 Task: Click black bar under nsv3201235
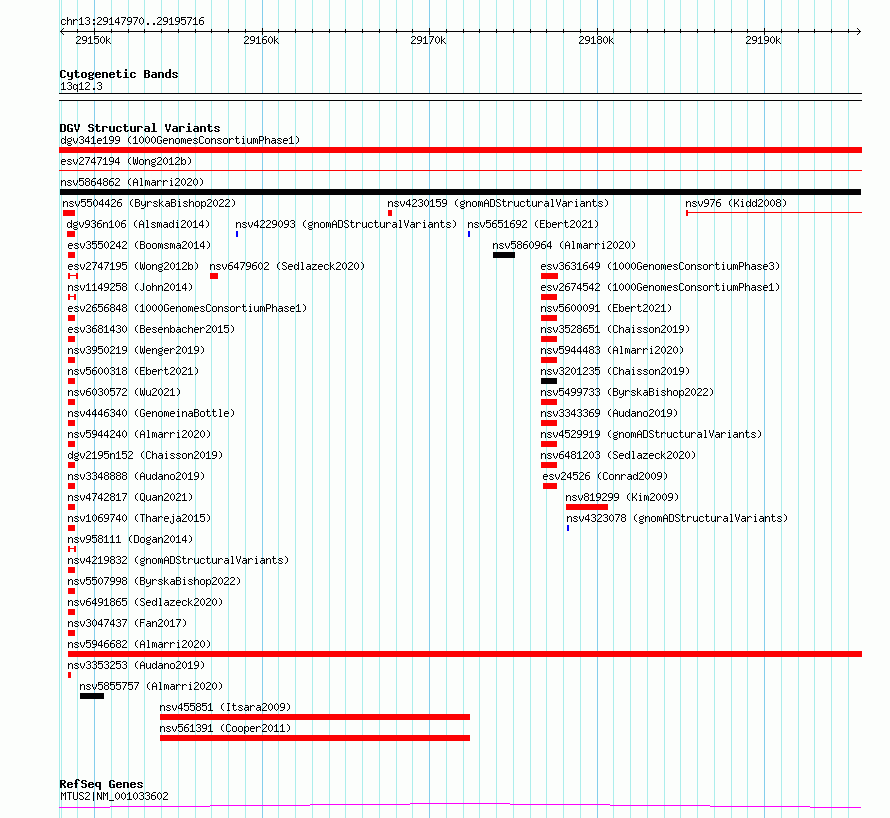(549, 381)
